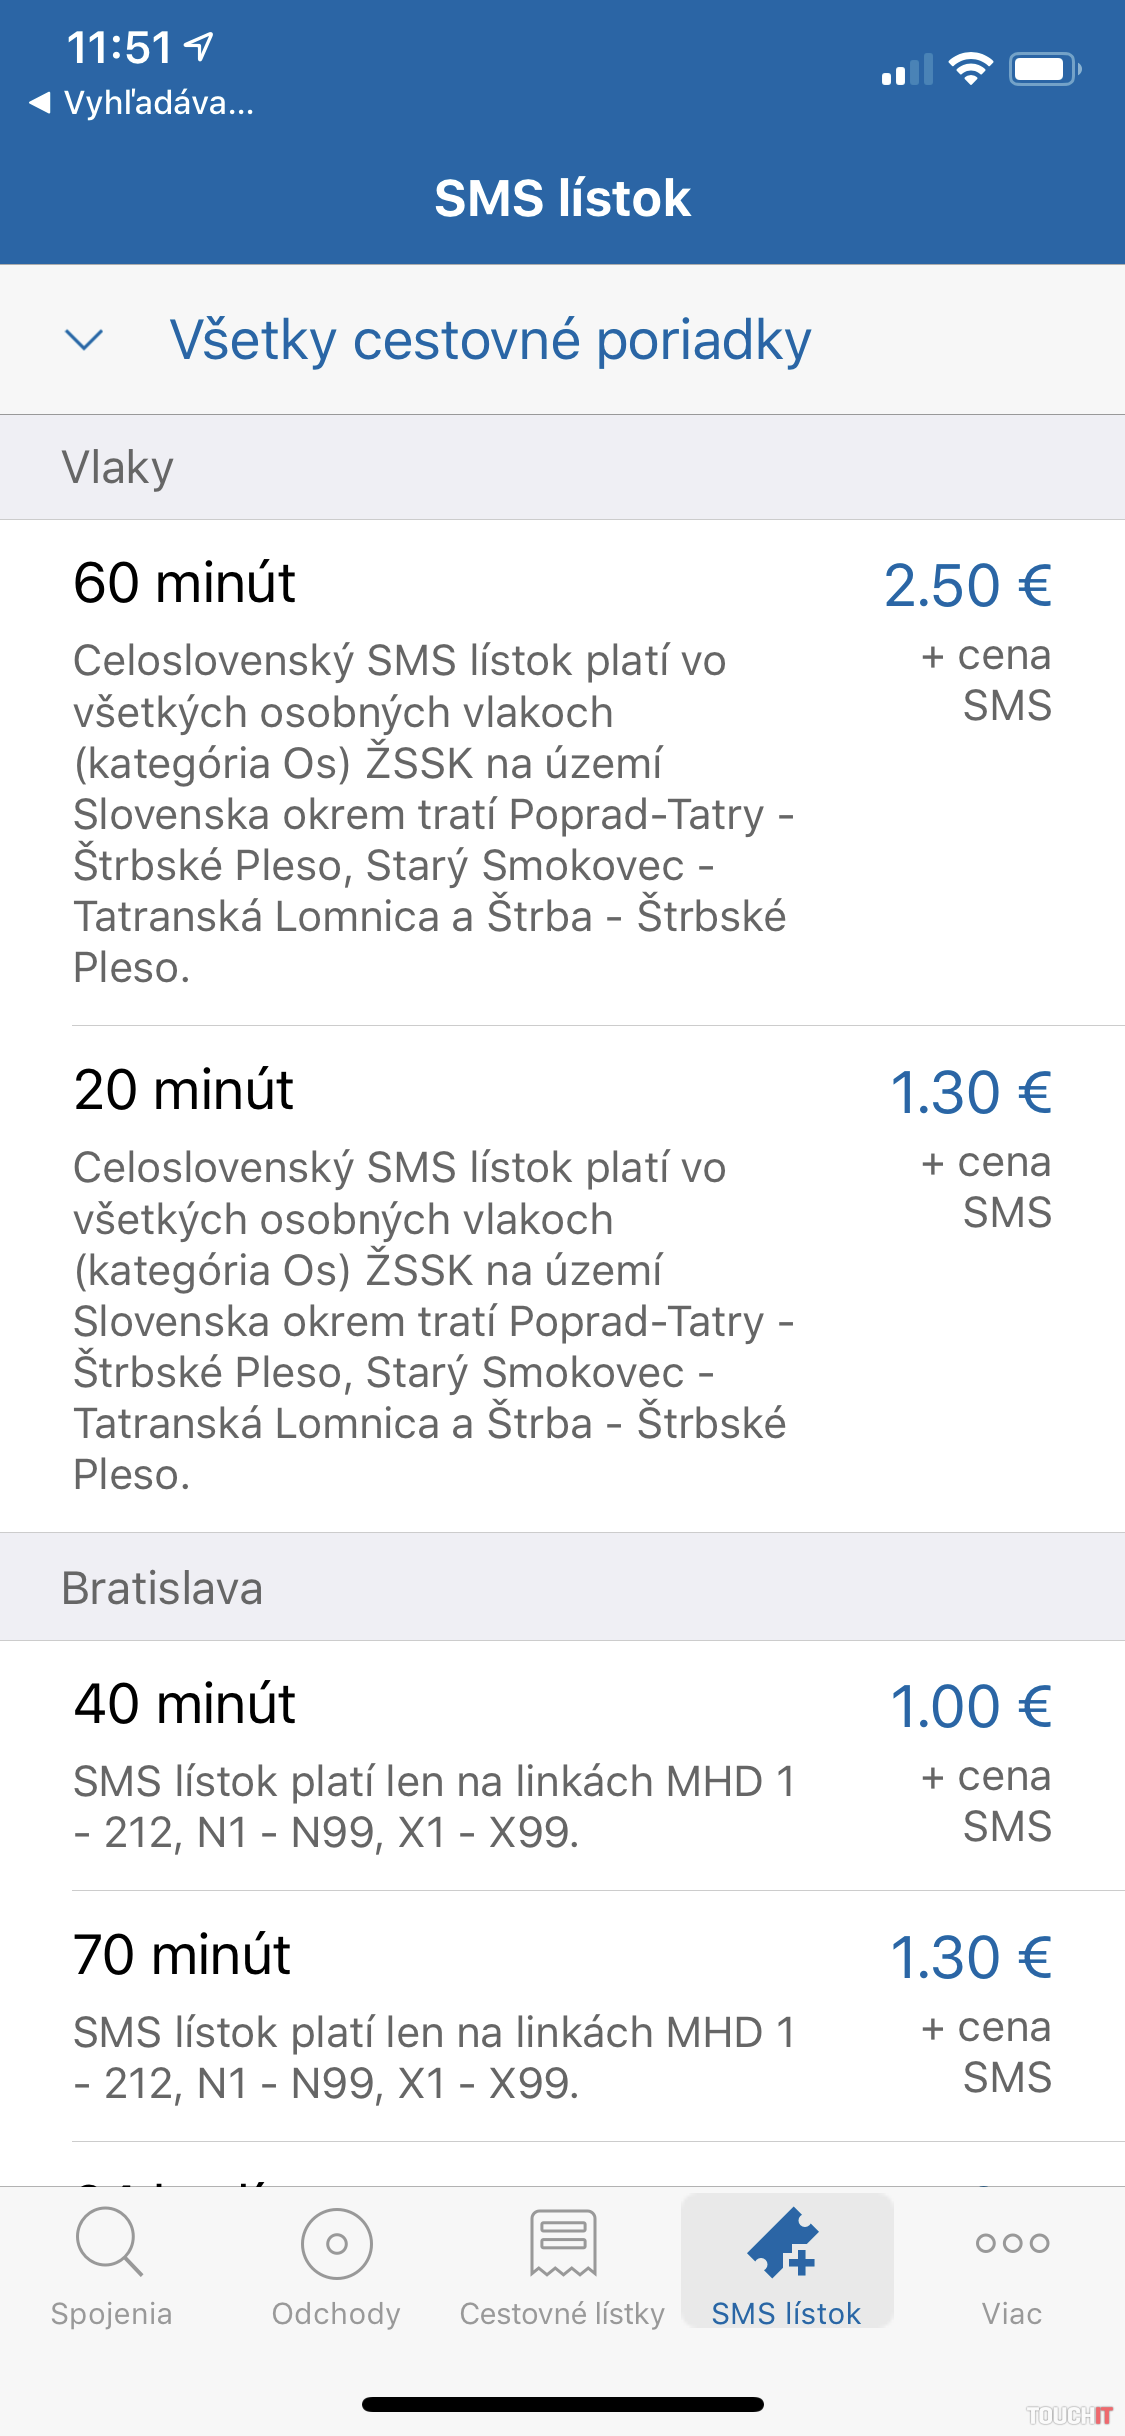1125x2436 pixels.
Task: Tap the 2.50 € price label
Action: [x=968, y=586]
